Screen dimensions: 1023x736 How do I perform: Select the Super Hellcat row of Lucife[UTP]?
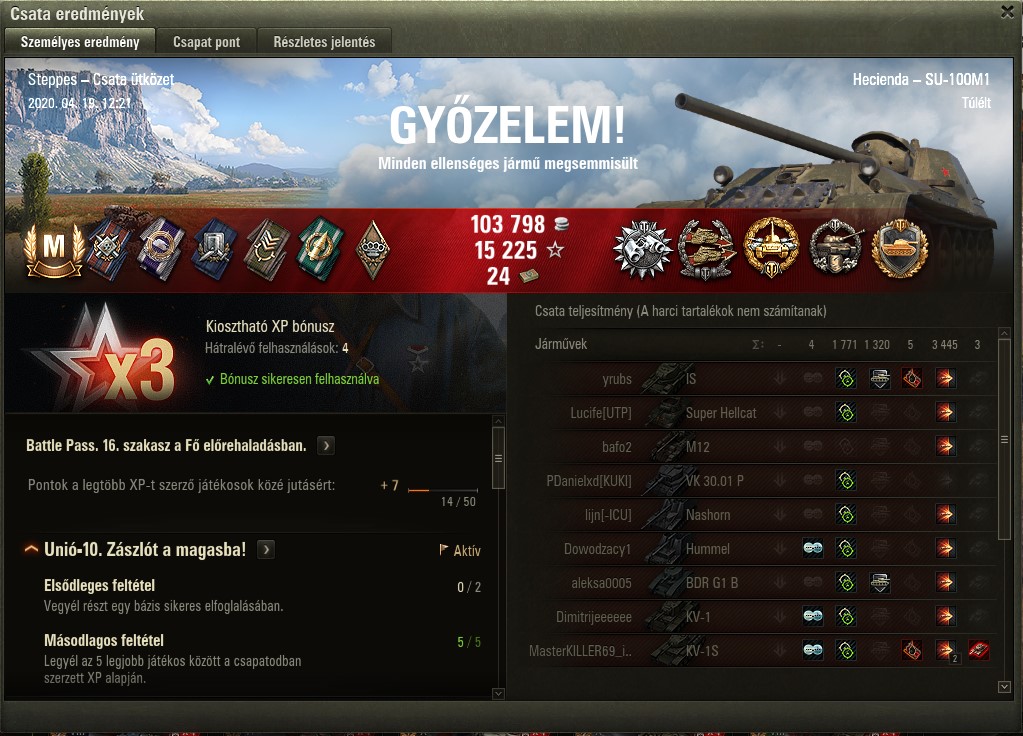[x=765, y=412]
